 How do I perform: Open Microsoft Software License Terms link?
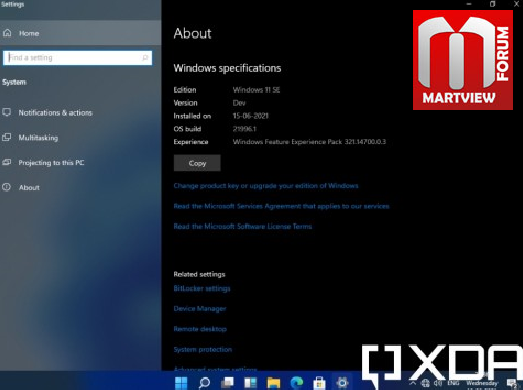(243, 227)
